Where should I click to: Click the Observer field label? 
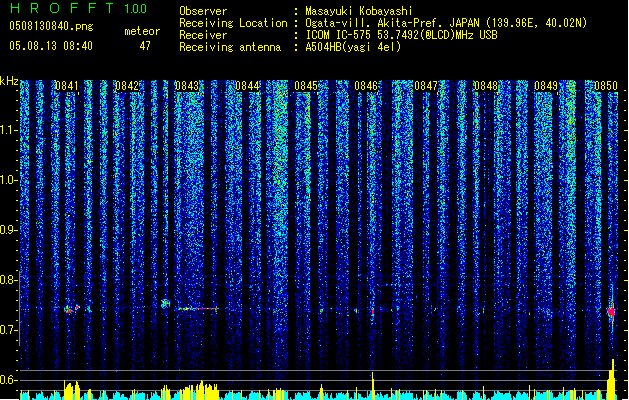(203, 11)
